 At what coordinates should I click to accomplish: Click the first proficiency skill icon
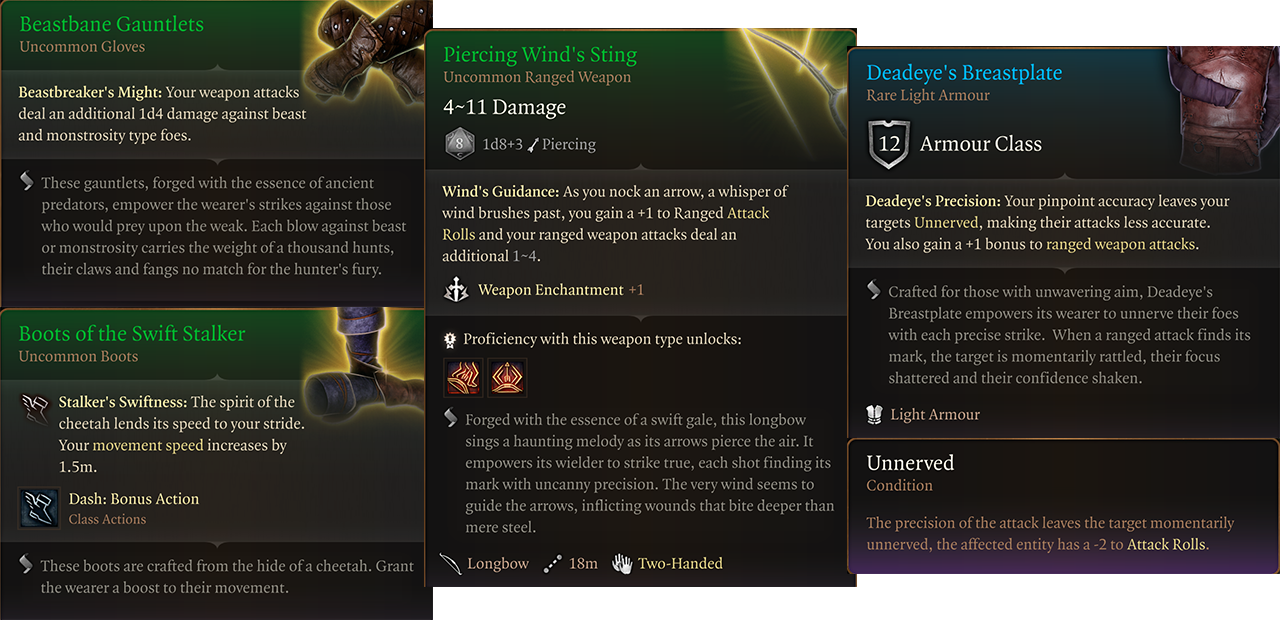click(x=463, y=378)
